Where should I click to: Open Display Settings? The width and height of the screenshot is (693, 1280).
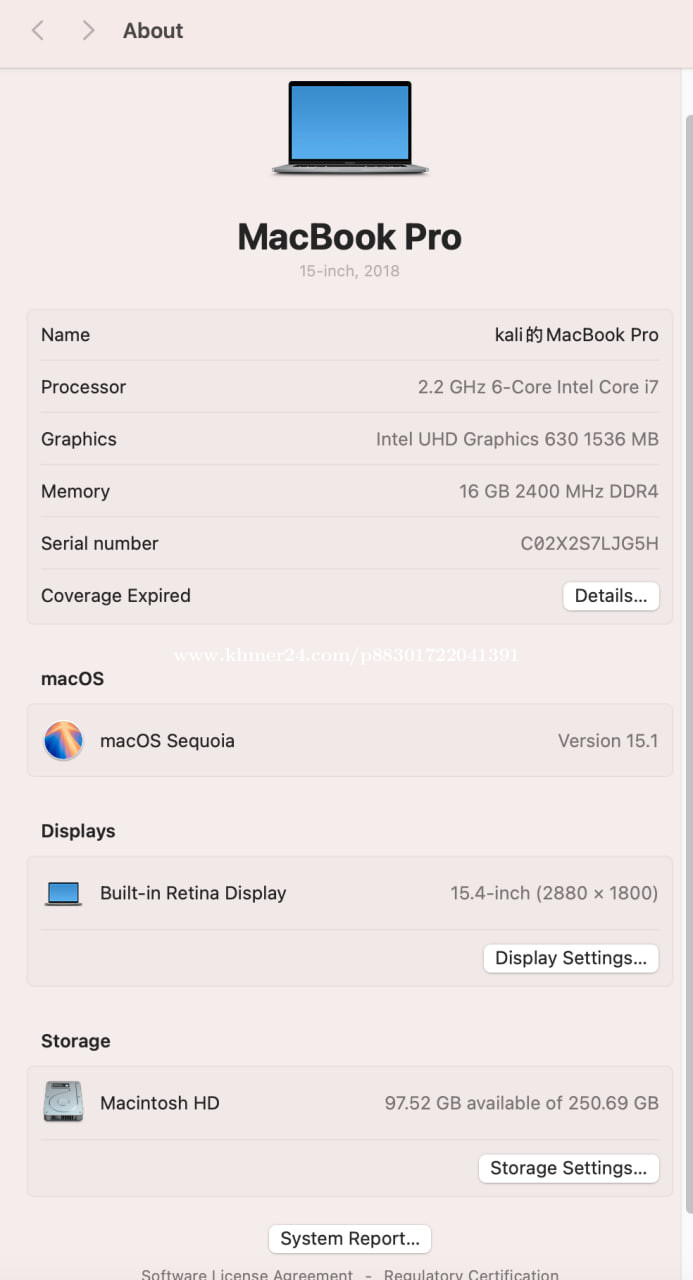coord(571,958)
